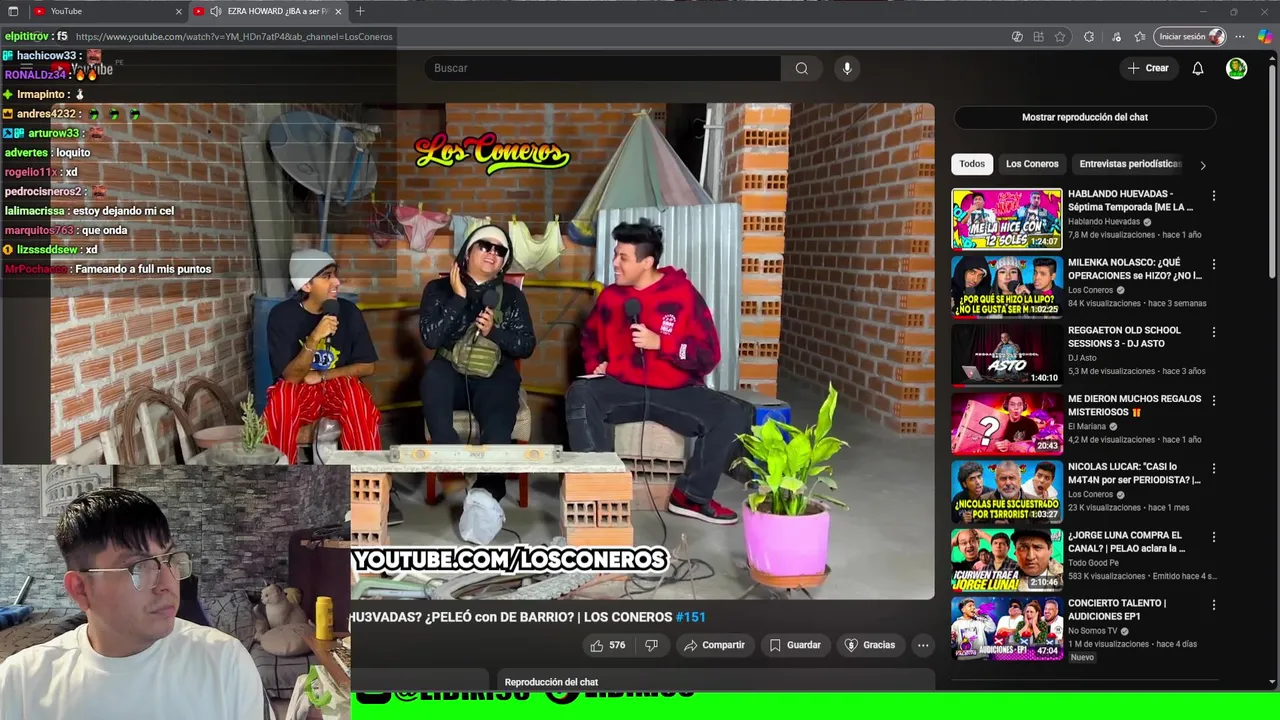
Task: Click the #151 hashtag link in title
Action: coord(690,617)
